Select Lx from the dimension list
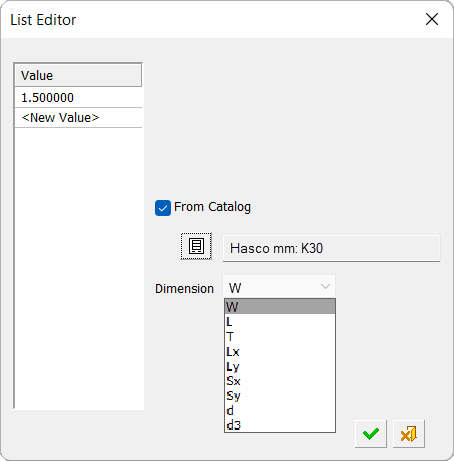 coord(280,351)
